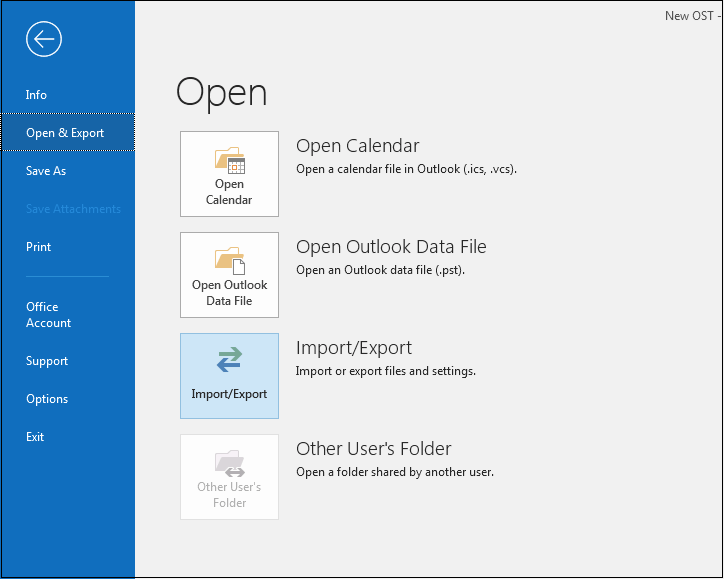Click 'Import or export files and settings' text
This screenshot has width=724, height=579.
click(x=386, y=371)
